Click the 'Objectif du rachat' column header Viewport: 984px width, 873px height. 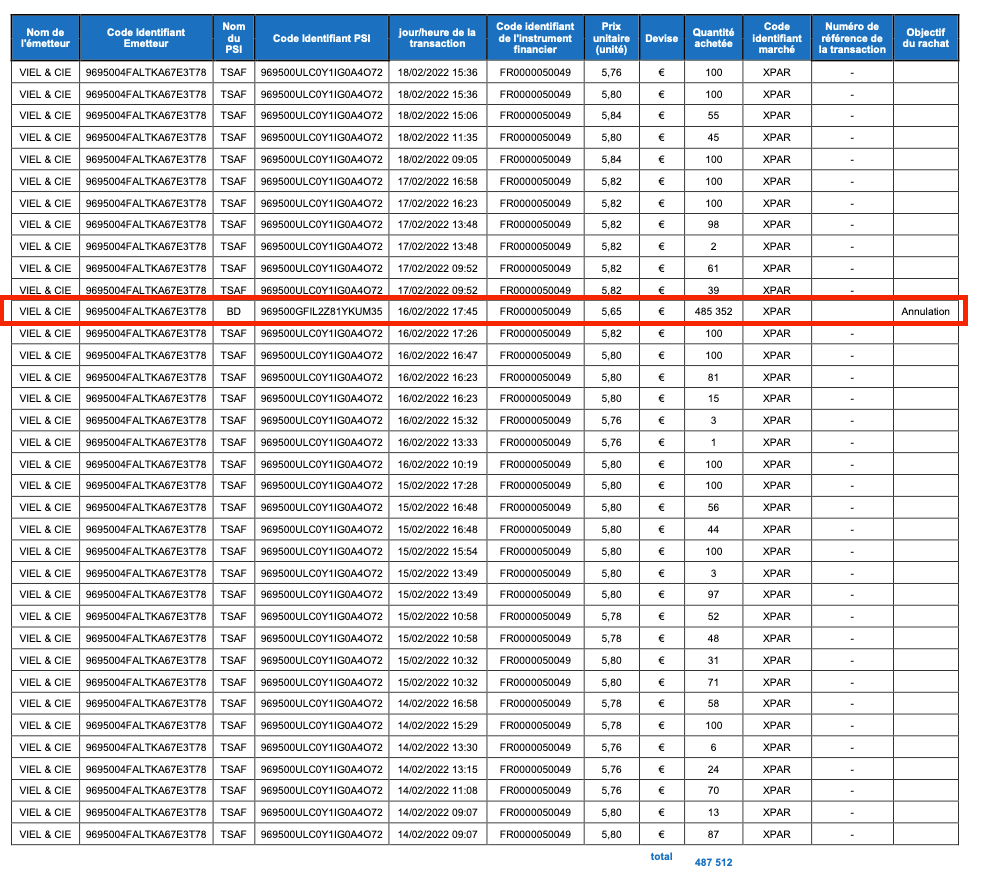pos(925,38)
